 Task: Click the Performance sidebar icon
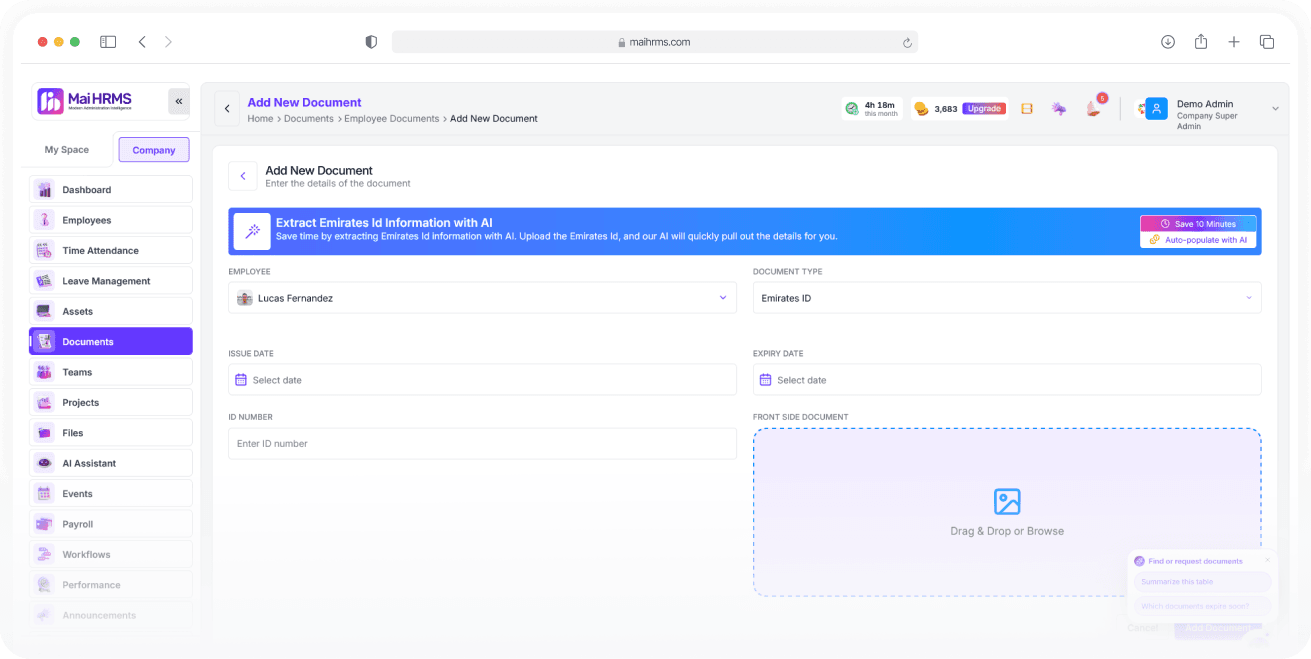[44, 585]
